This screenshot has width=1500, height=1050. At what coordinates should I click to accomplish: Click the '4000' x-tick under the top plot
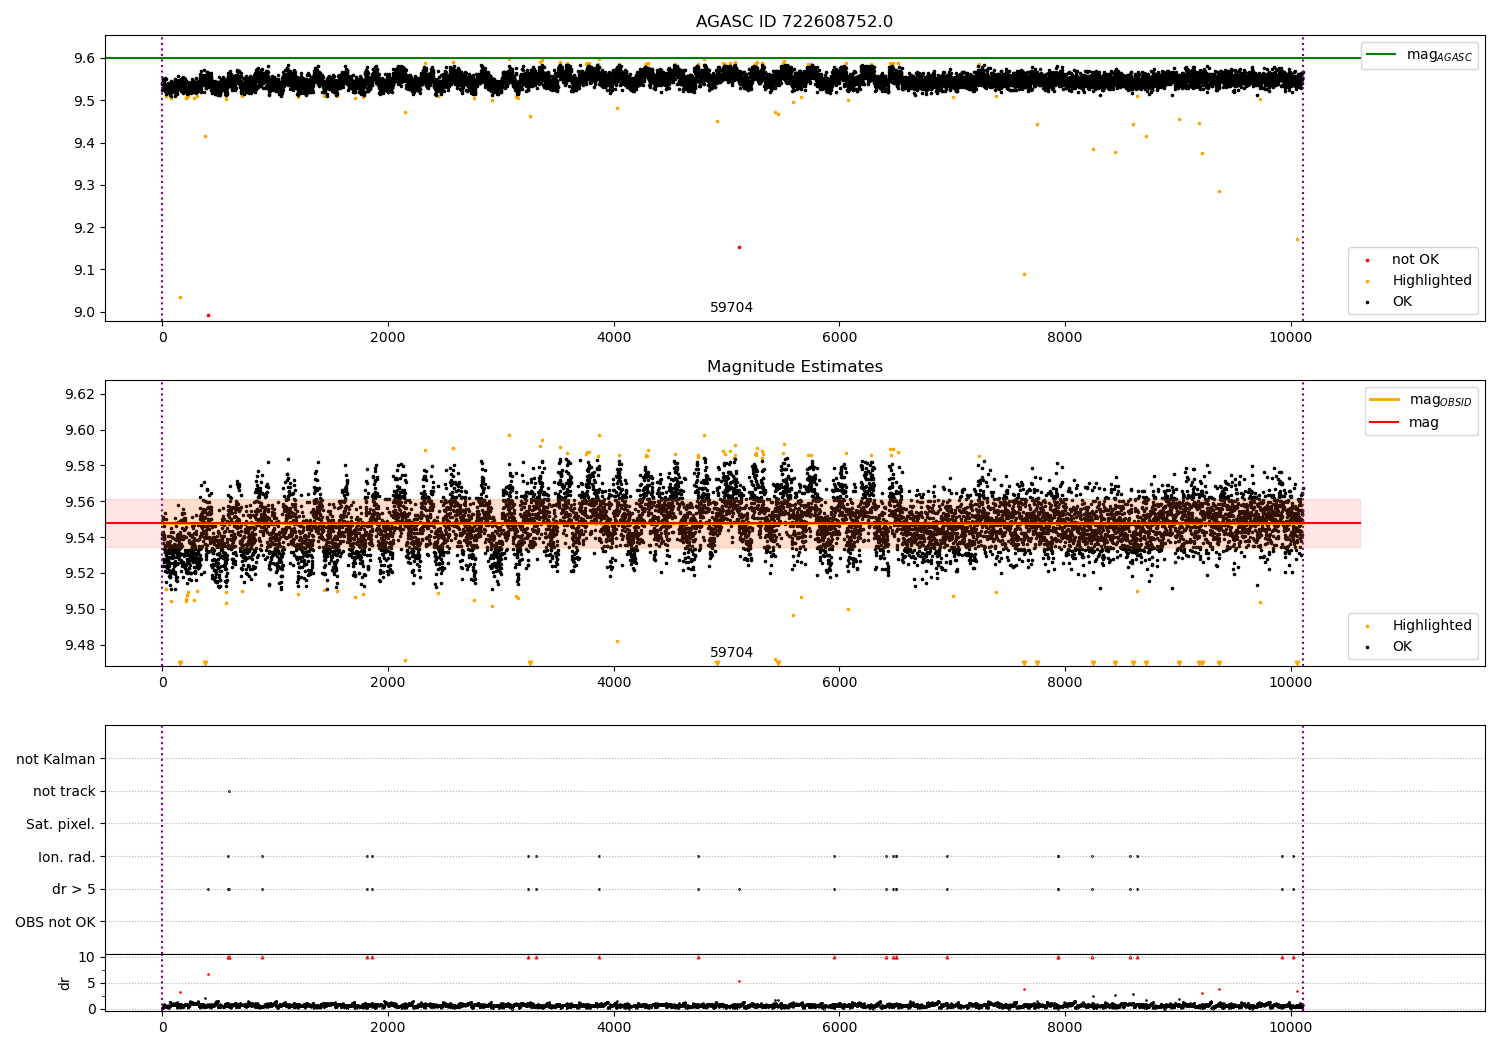point(614,338)
